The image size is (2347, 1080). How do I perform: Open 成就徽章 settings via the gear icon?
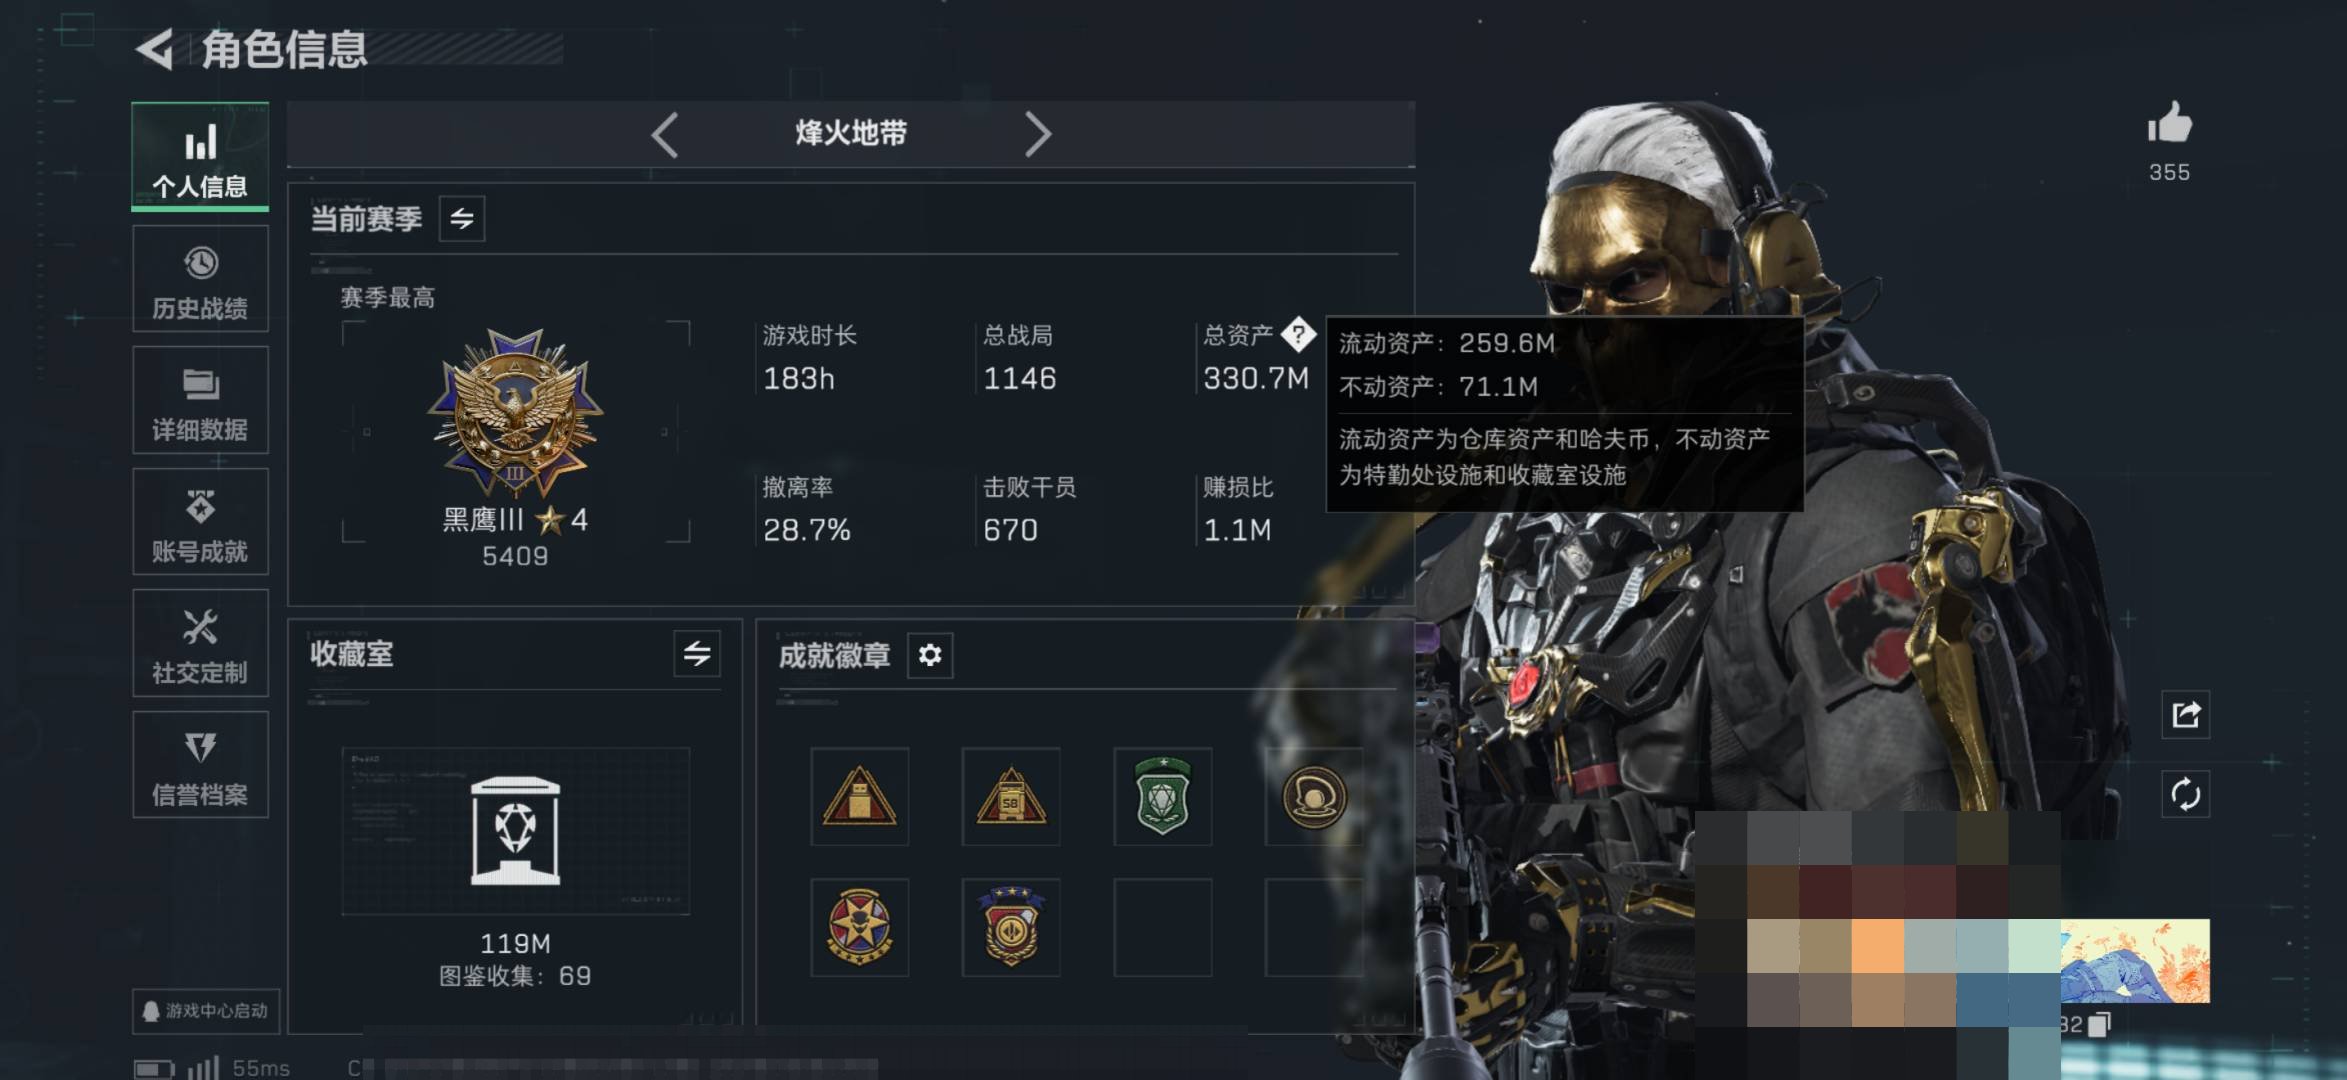click(930, 655)
